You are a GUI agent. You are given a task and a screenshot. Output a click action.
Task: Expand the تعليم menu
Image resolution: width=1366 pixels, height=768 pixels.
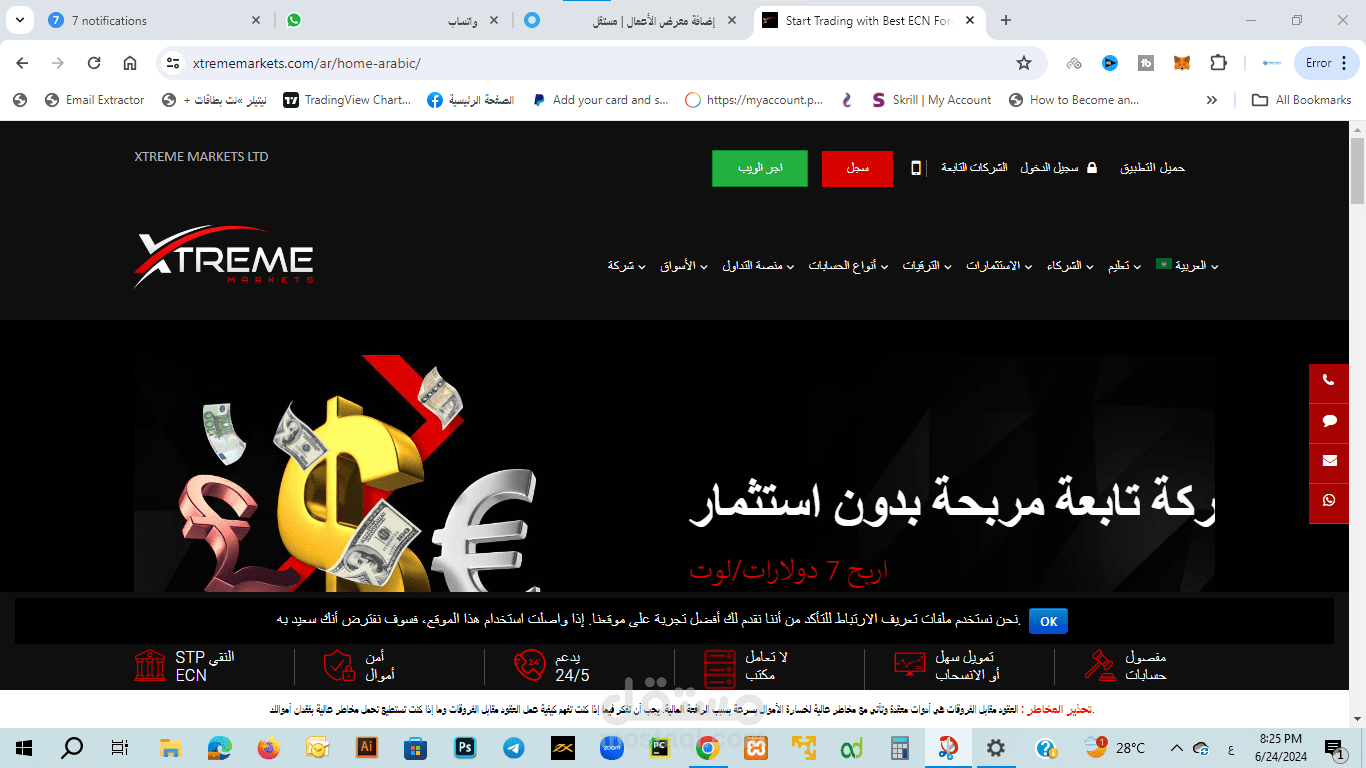click(x=1124, y=266)
